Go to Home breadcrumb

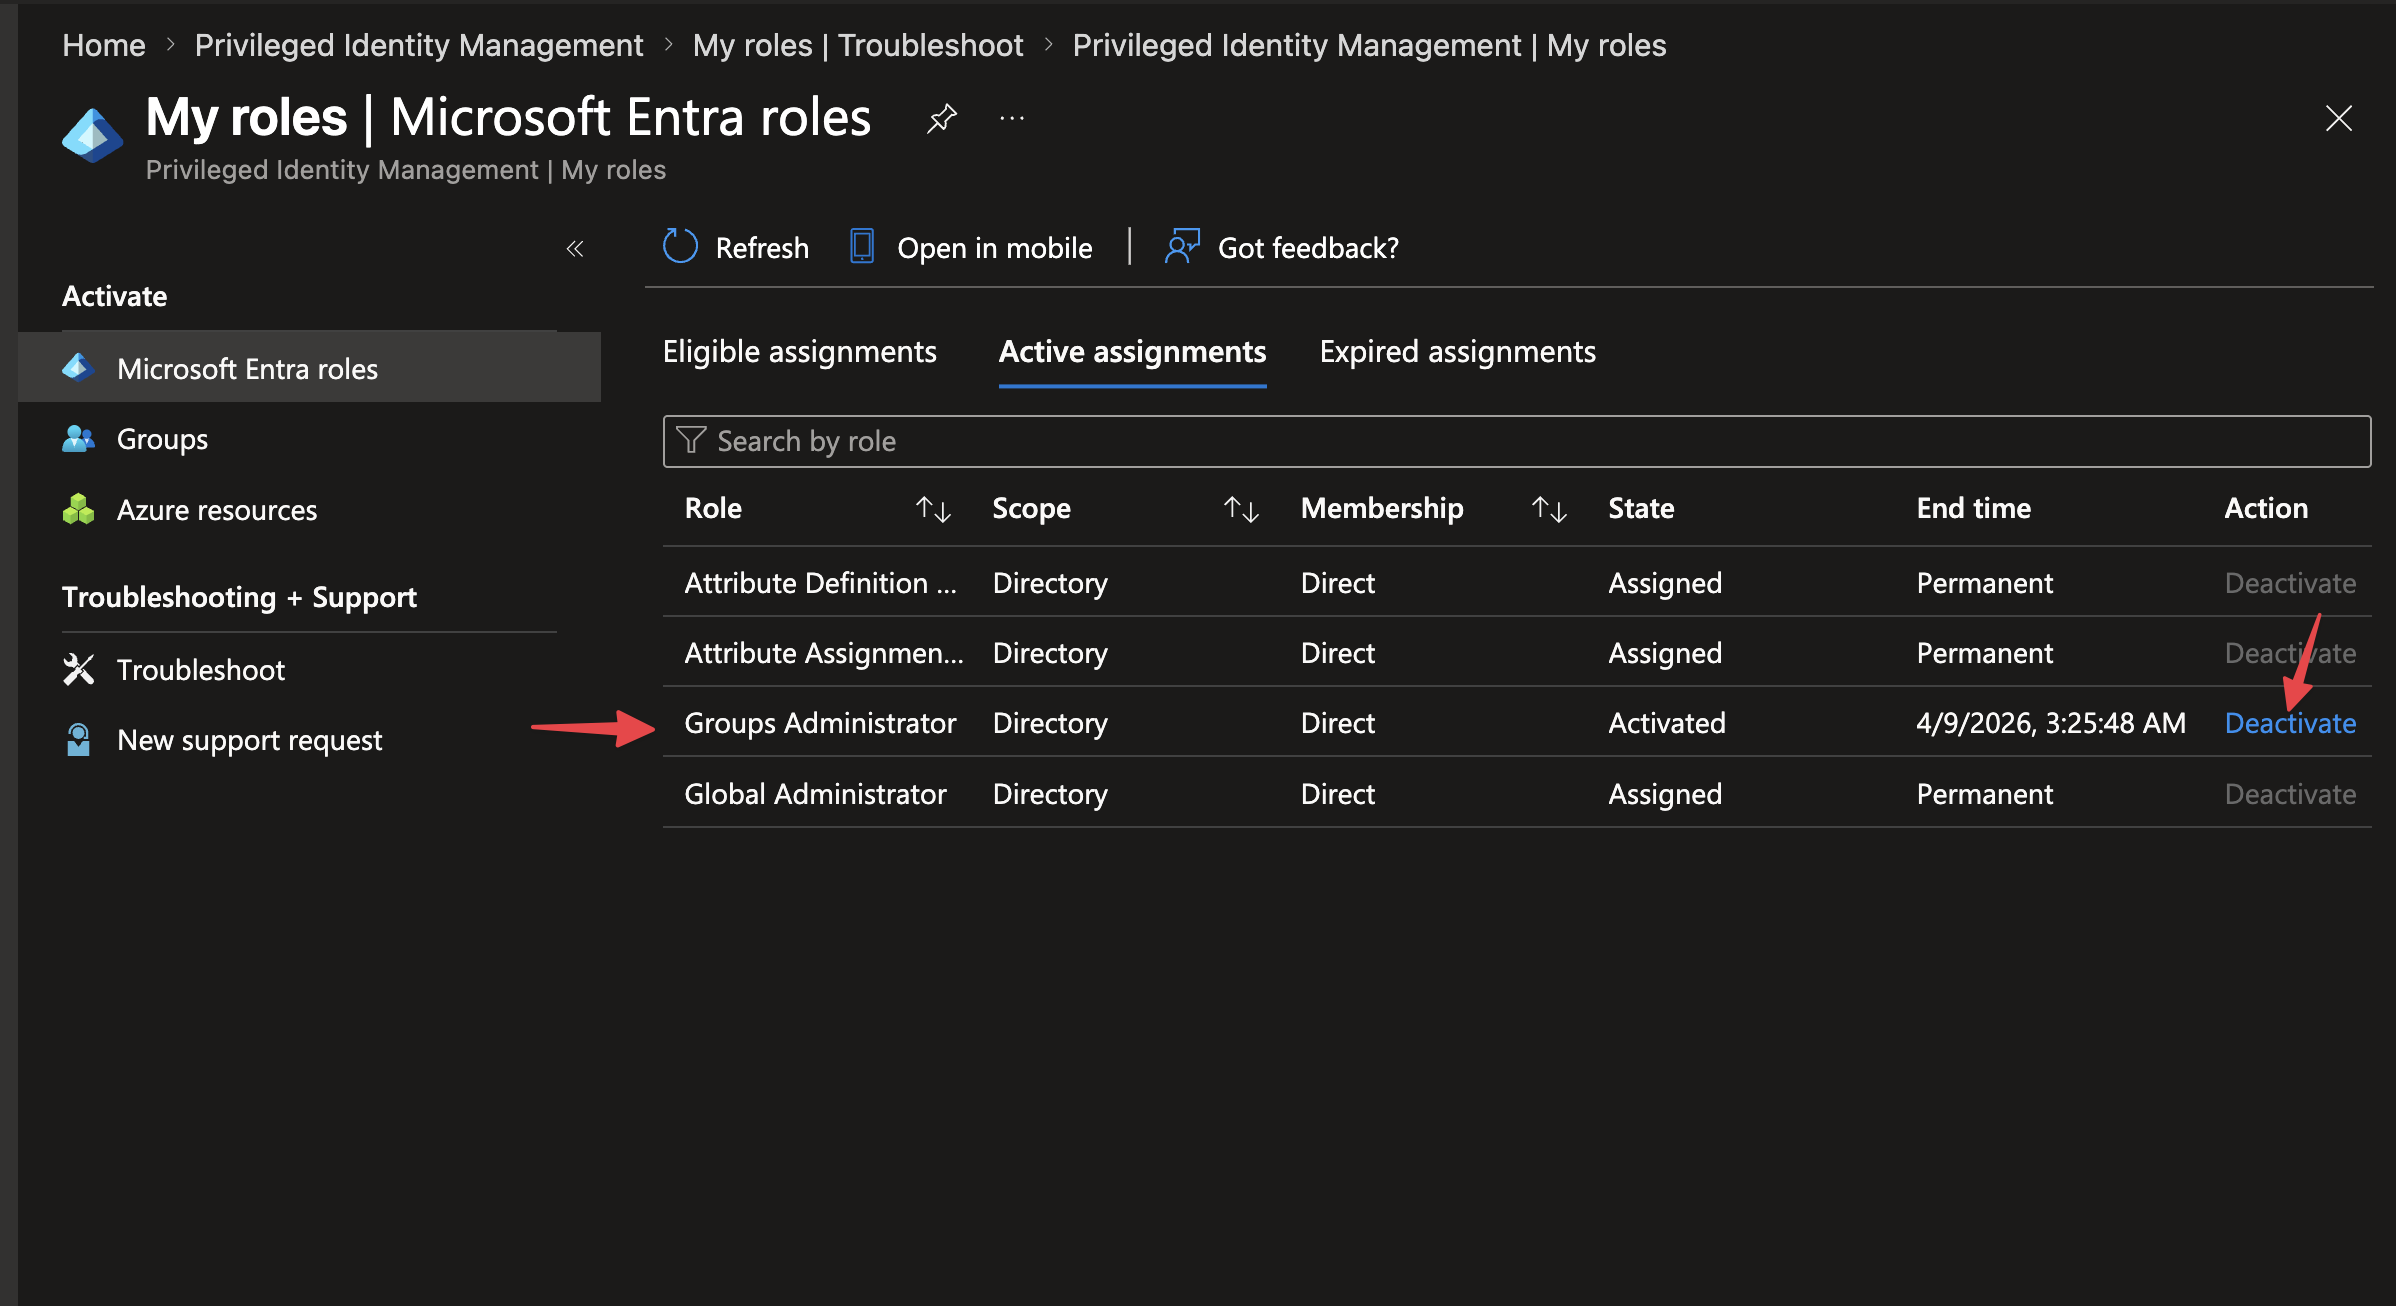click(x=104, y=45)
